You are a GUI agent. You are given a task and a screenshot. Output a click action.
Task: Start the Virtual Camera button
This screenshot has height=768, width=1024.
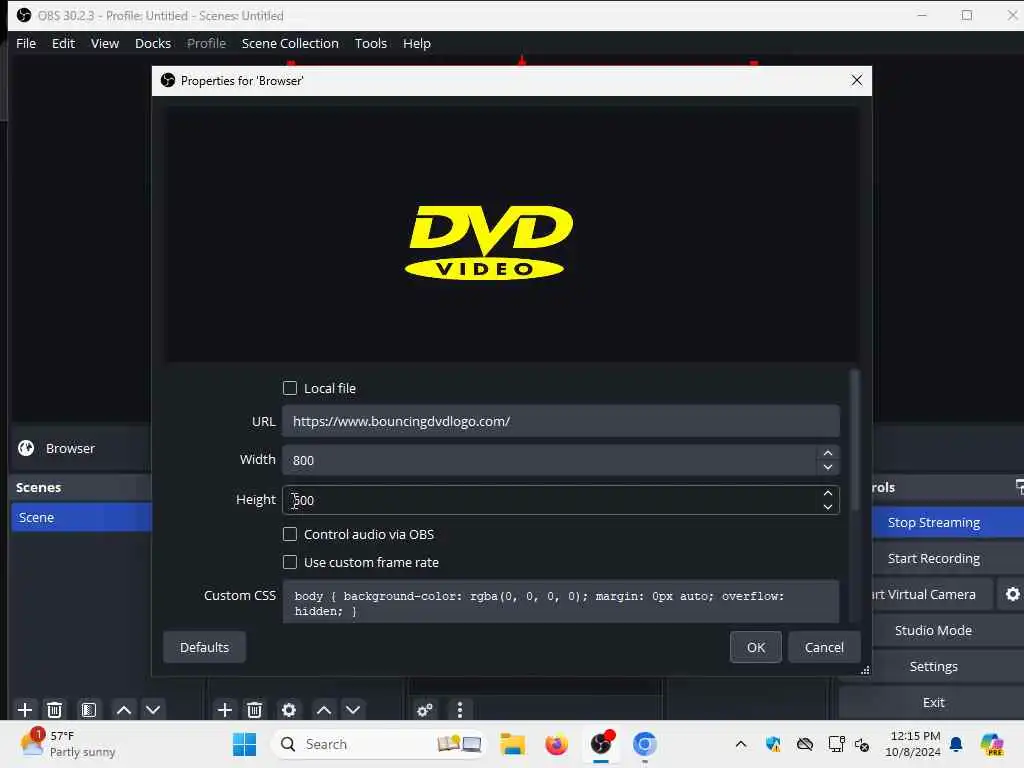(931, 594)
